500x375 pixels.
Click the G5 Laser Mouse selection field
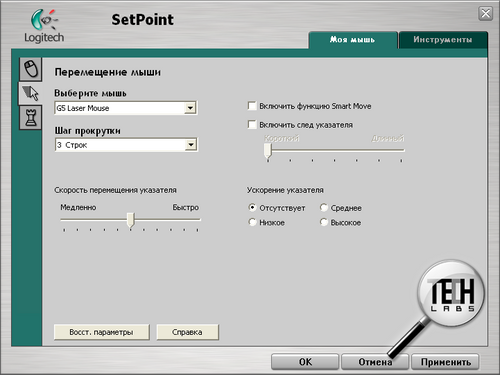126,108
